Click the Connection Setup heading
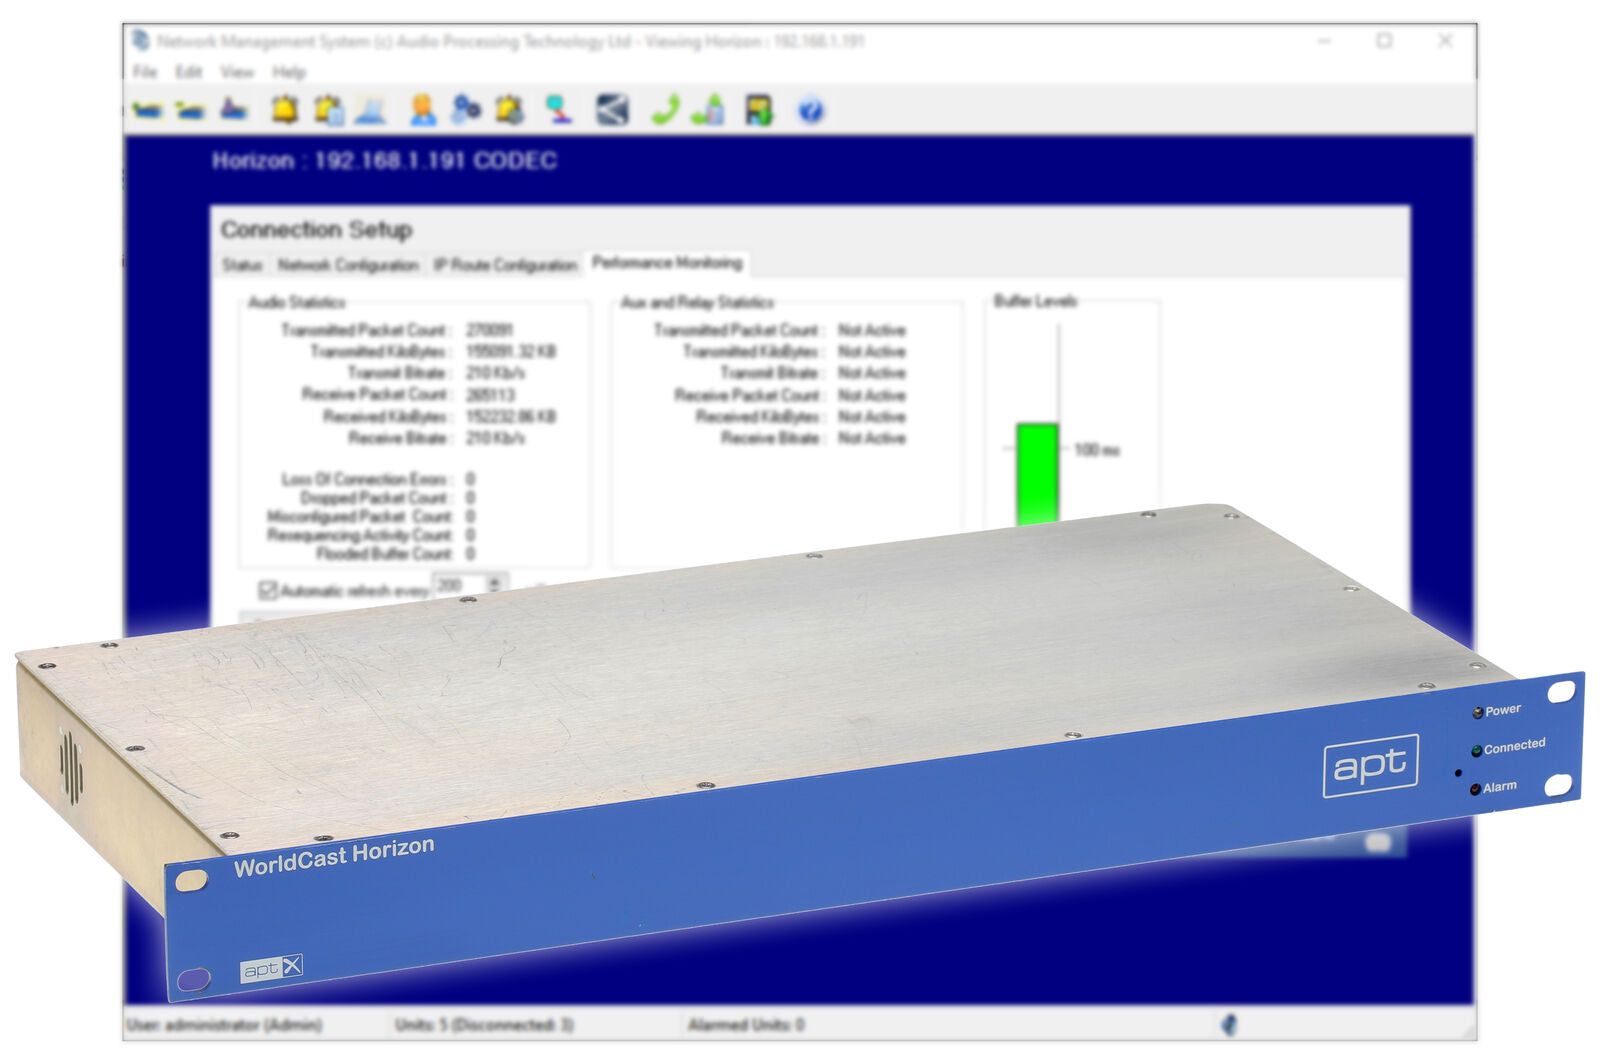The width and height of the screenshot is (1600, 1063). coord(317,230)
